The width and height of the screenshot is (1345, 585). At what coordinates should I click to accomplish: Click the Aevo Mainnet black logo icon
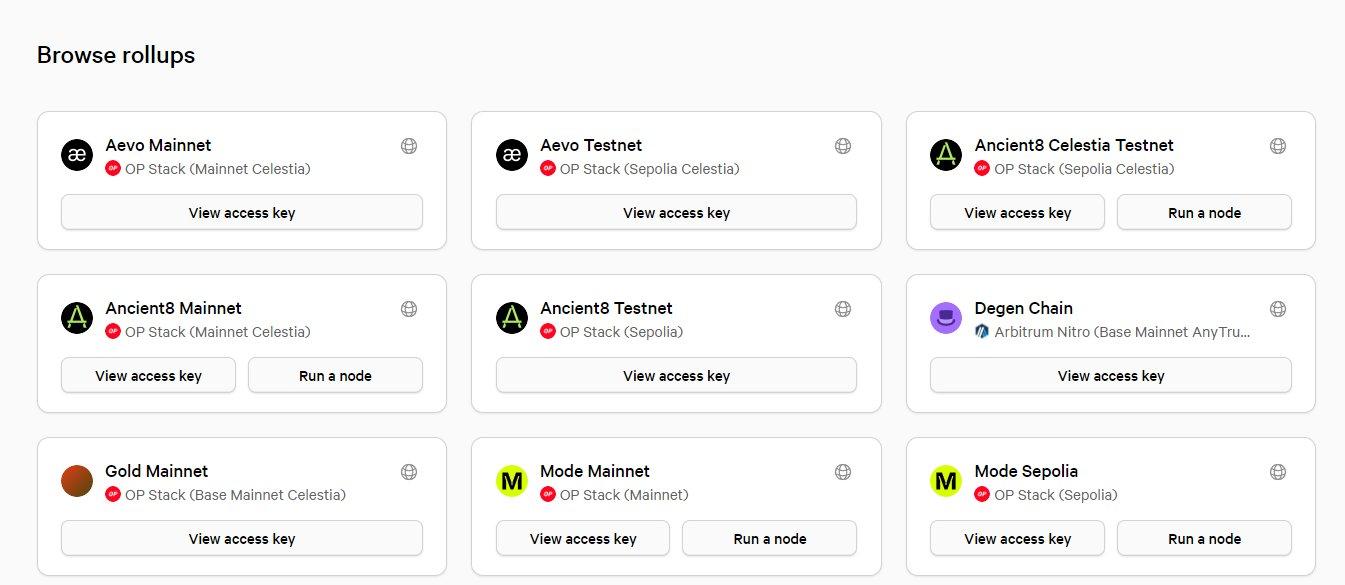pyautogui.click(x=77, y=156)
